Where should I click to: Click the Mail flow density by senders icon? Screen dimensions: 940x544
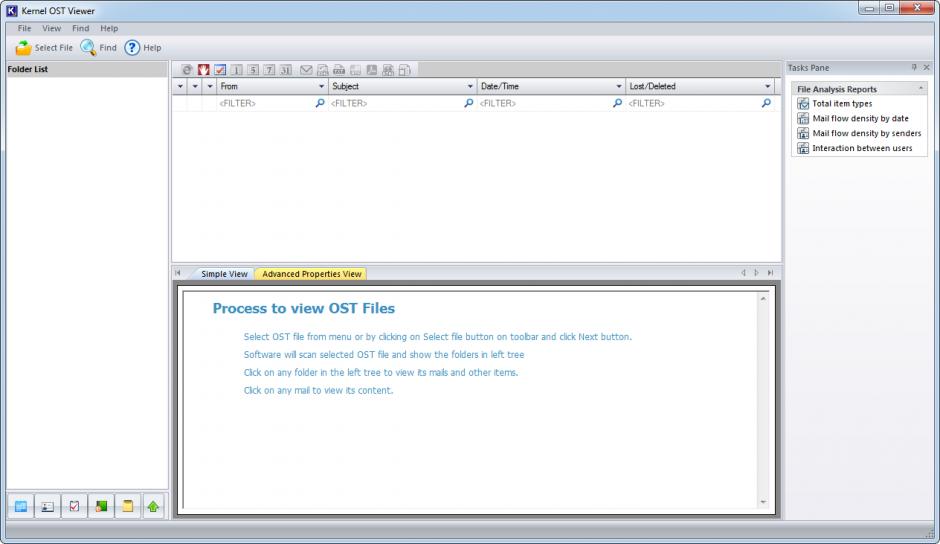tap(803, 133)
